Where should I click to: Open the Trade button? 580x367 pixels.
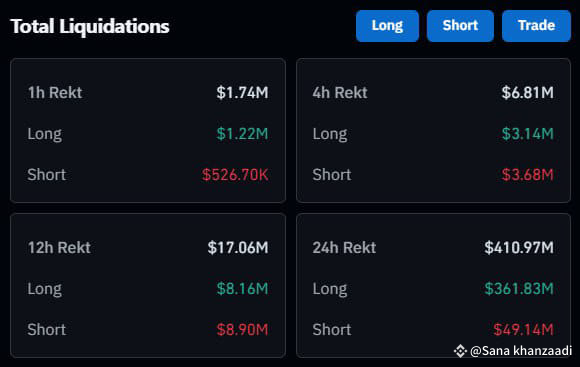[x=536, y=26]
